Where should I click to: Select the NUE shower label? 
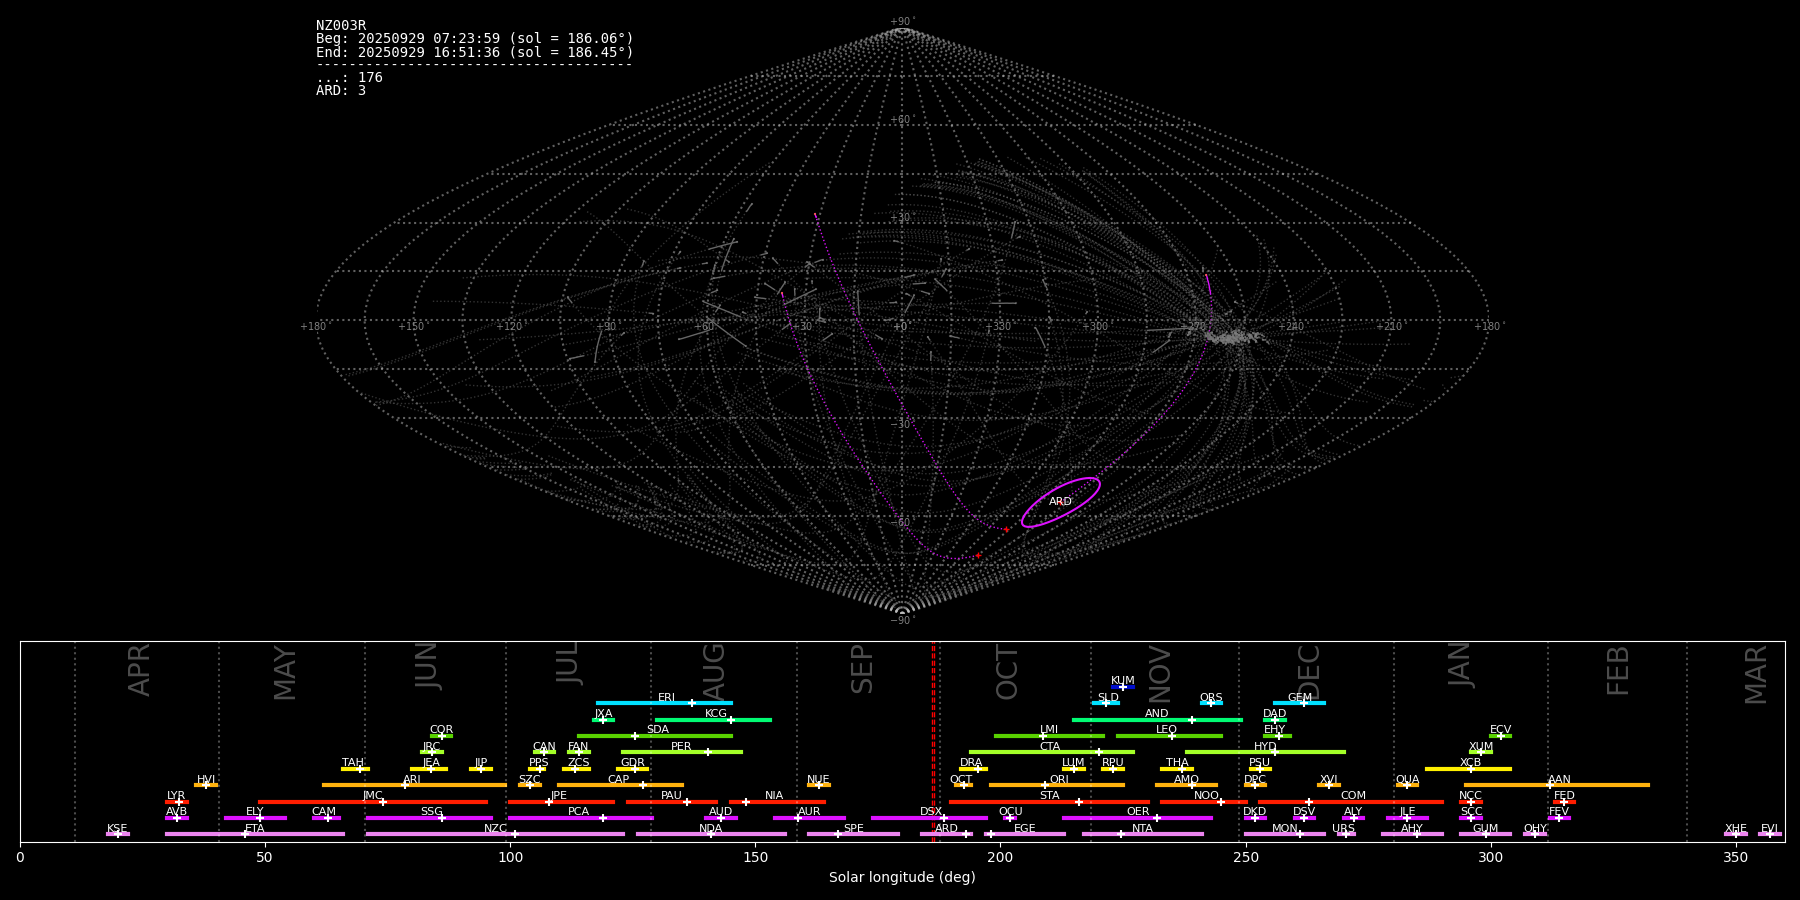pyautogui.click(x=818, y=780)
